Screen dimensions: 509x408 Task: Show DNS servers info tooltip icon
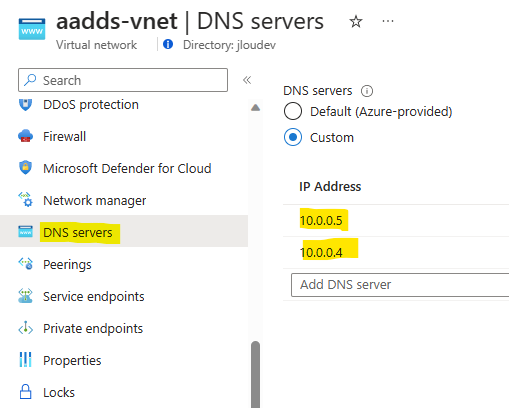click(367, 91)
